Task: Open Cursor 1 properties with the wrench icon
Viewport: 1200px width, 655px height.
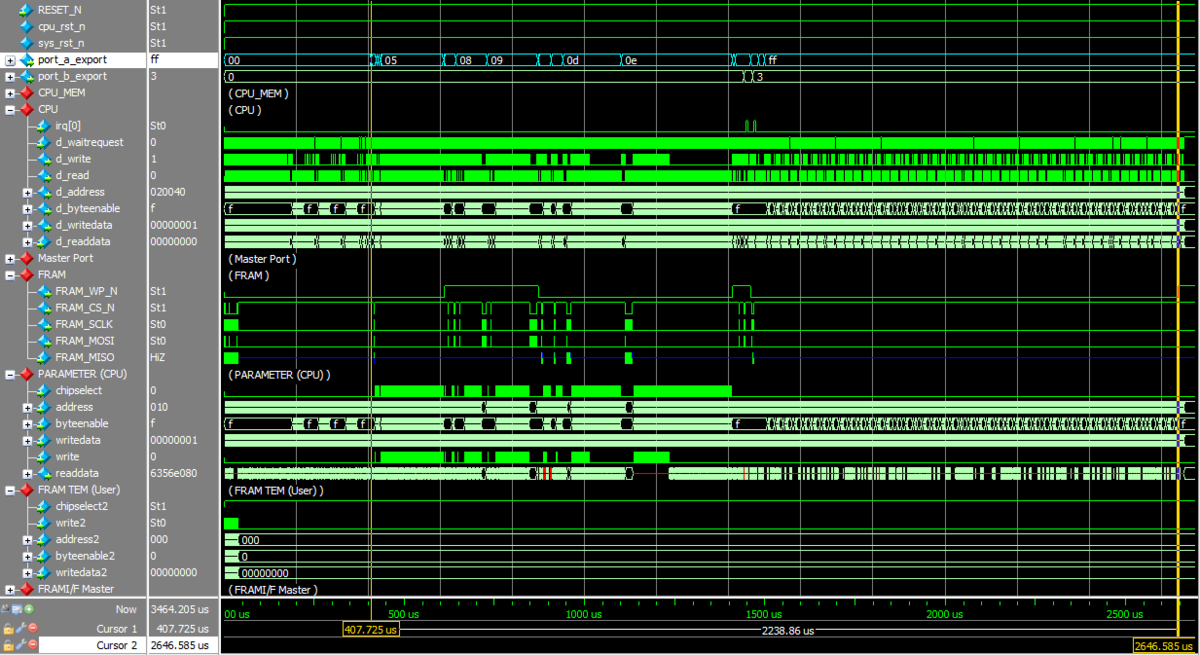Action: (x=20, y=628)
